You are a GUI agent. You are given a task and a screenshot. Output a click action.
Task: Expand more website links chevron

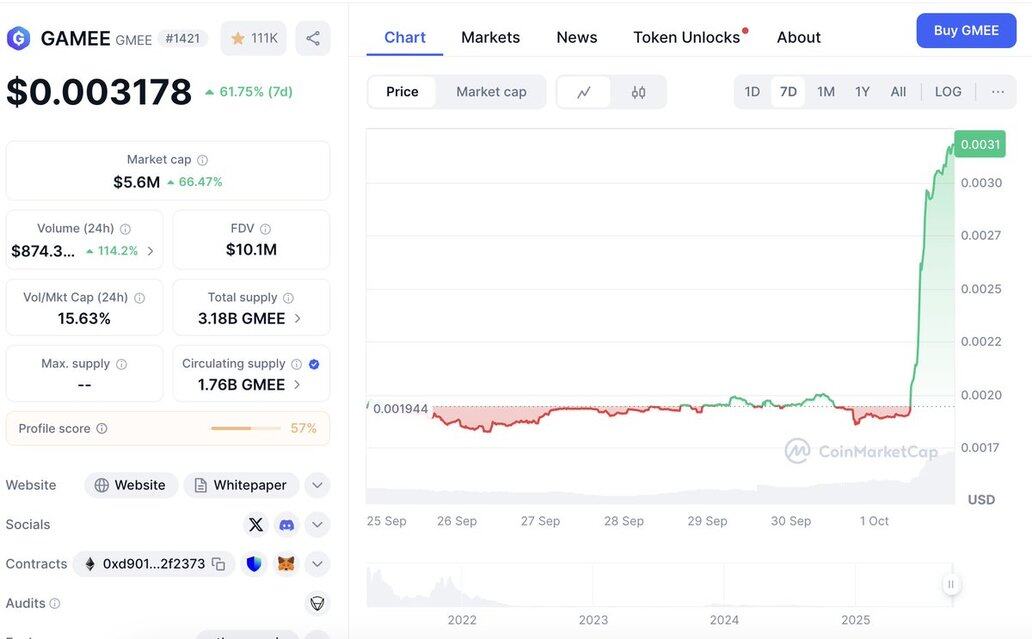[317, 485]
